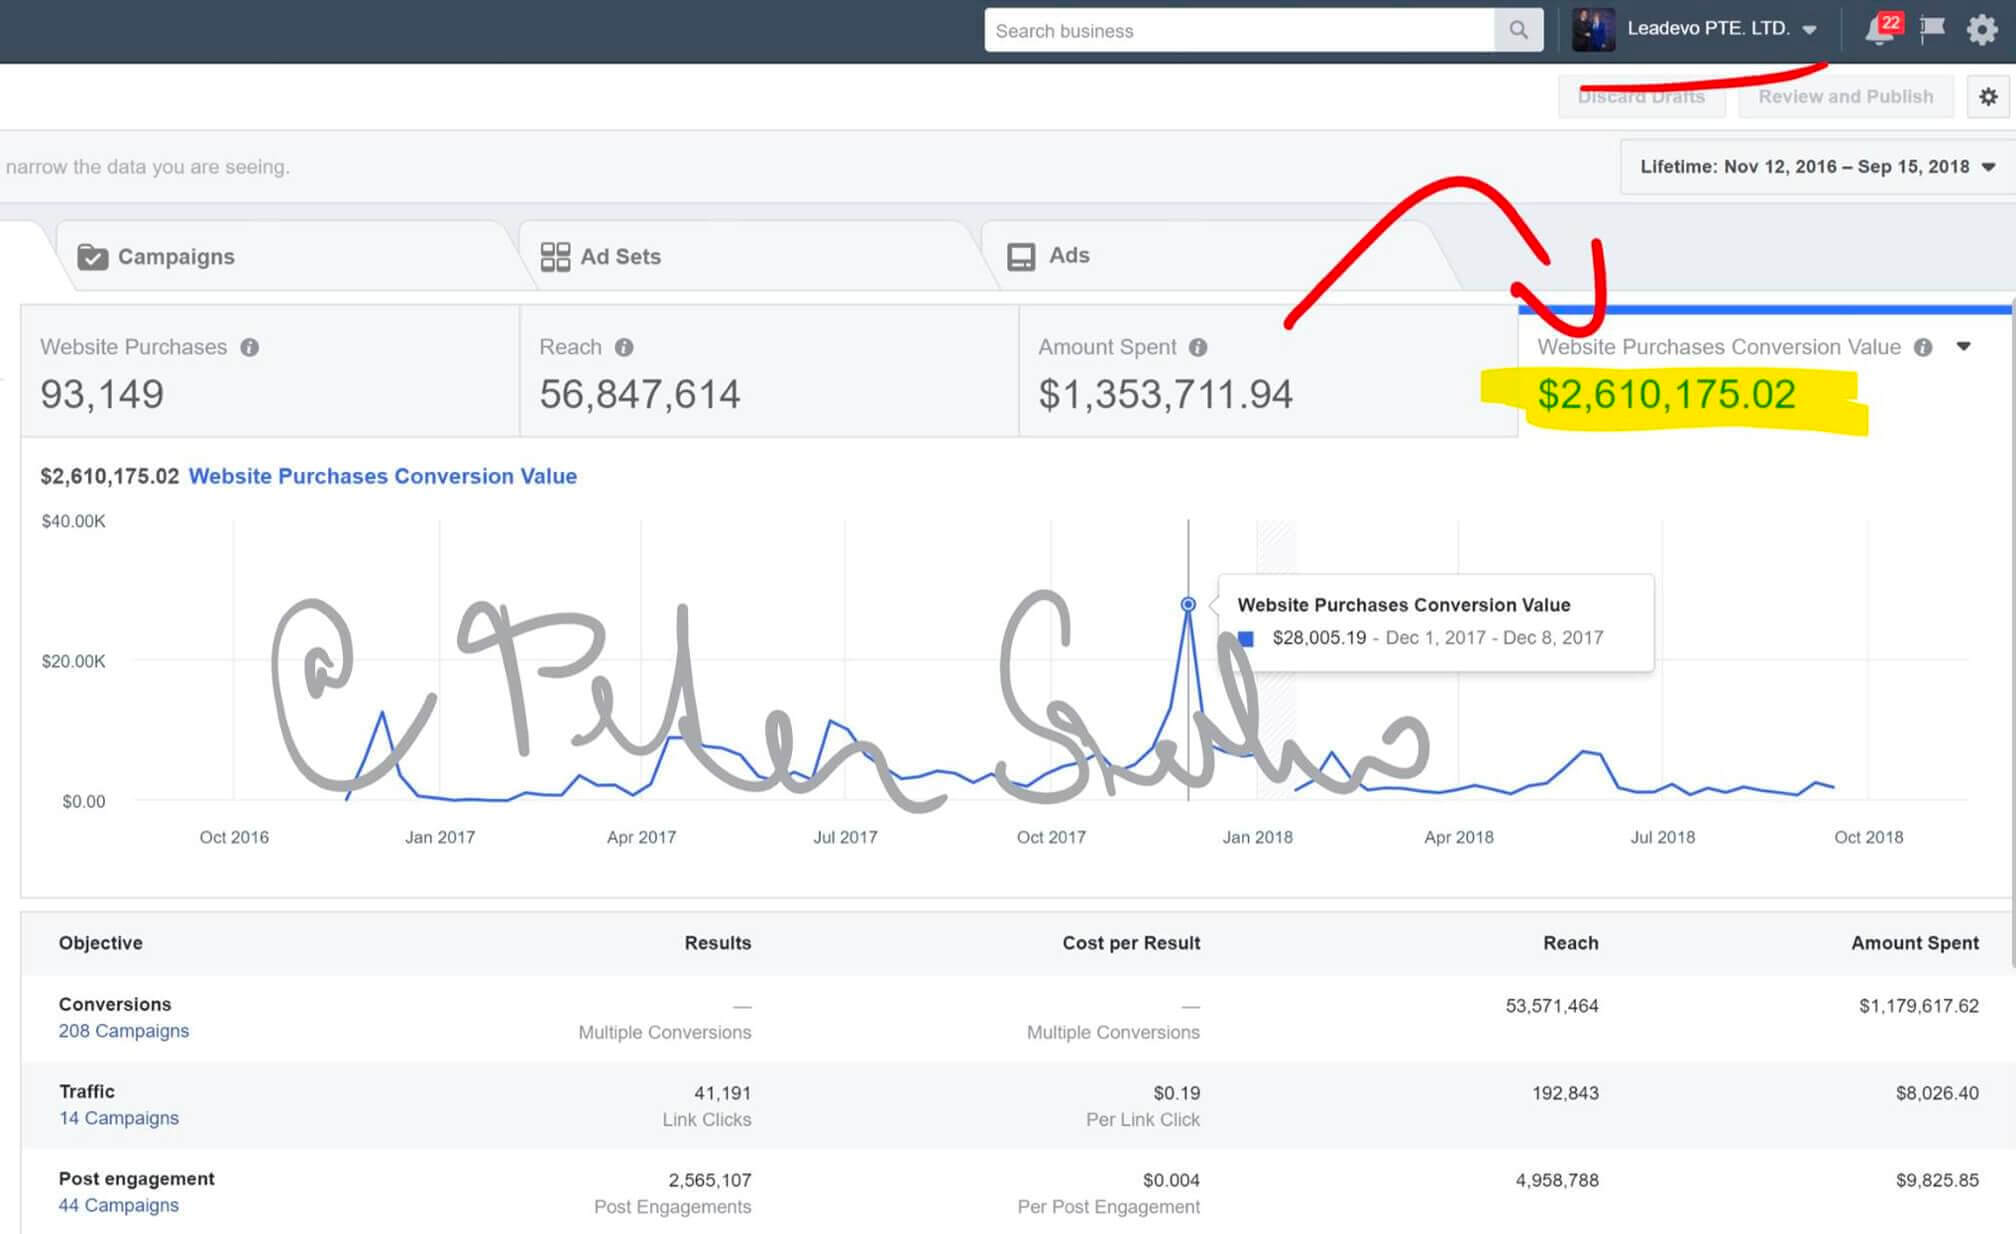The width and height of the screenshot is (2016, 1234).
Task: Switch to the Ads tab
Action: pyautogui.click(x=1068, y=256)
